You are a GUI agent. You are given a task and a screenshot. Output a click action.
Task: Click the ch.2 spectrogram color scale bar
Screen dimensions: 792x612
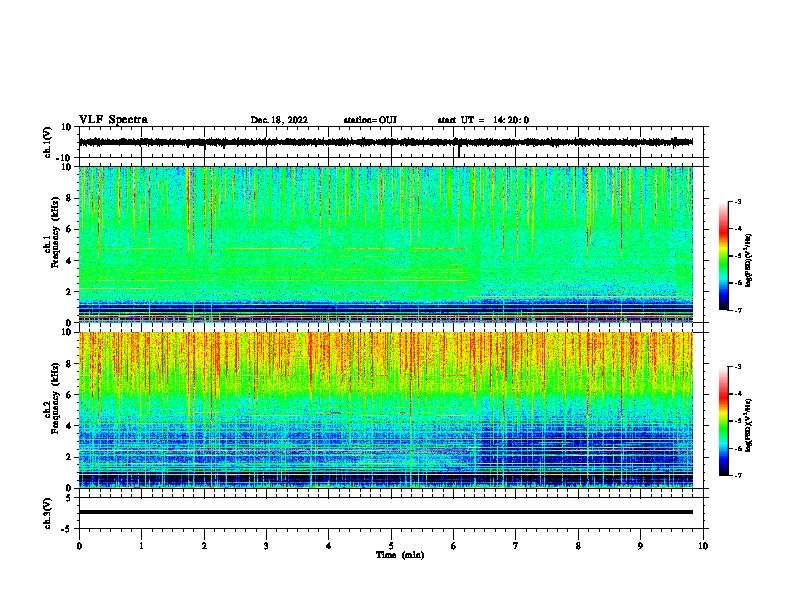[x=724, y=421]
